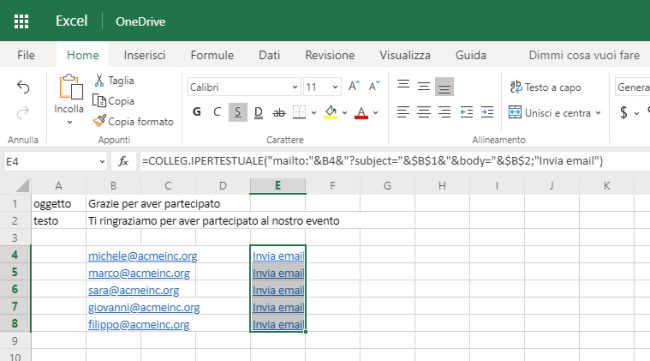The image size is (650, 361).
Task: Open font color dropdown arrow
Action: click(x=376, y=113)
